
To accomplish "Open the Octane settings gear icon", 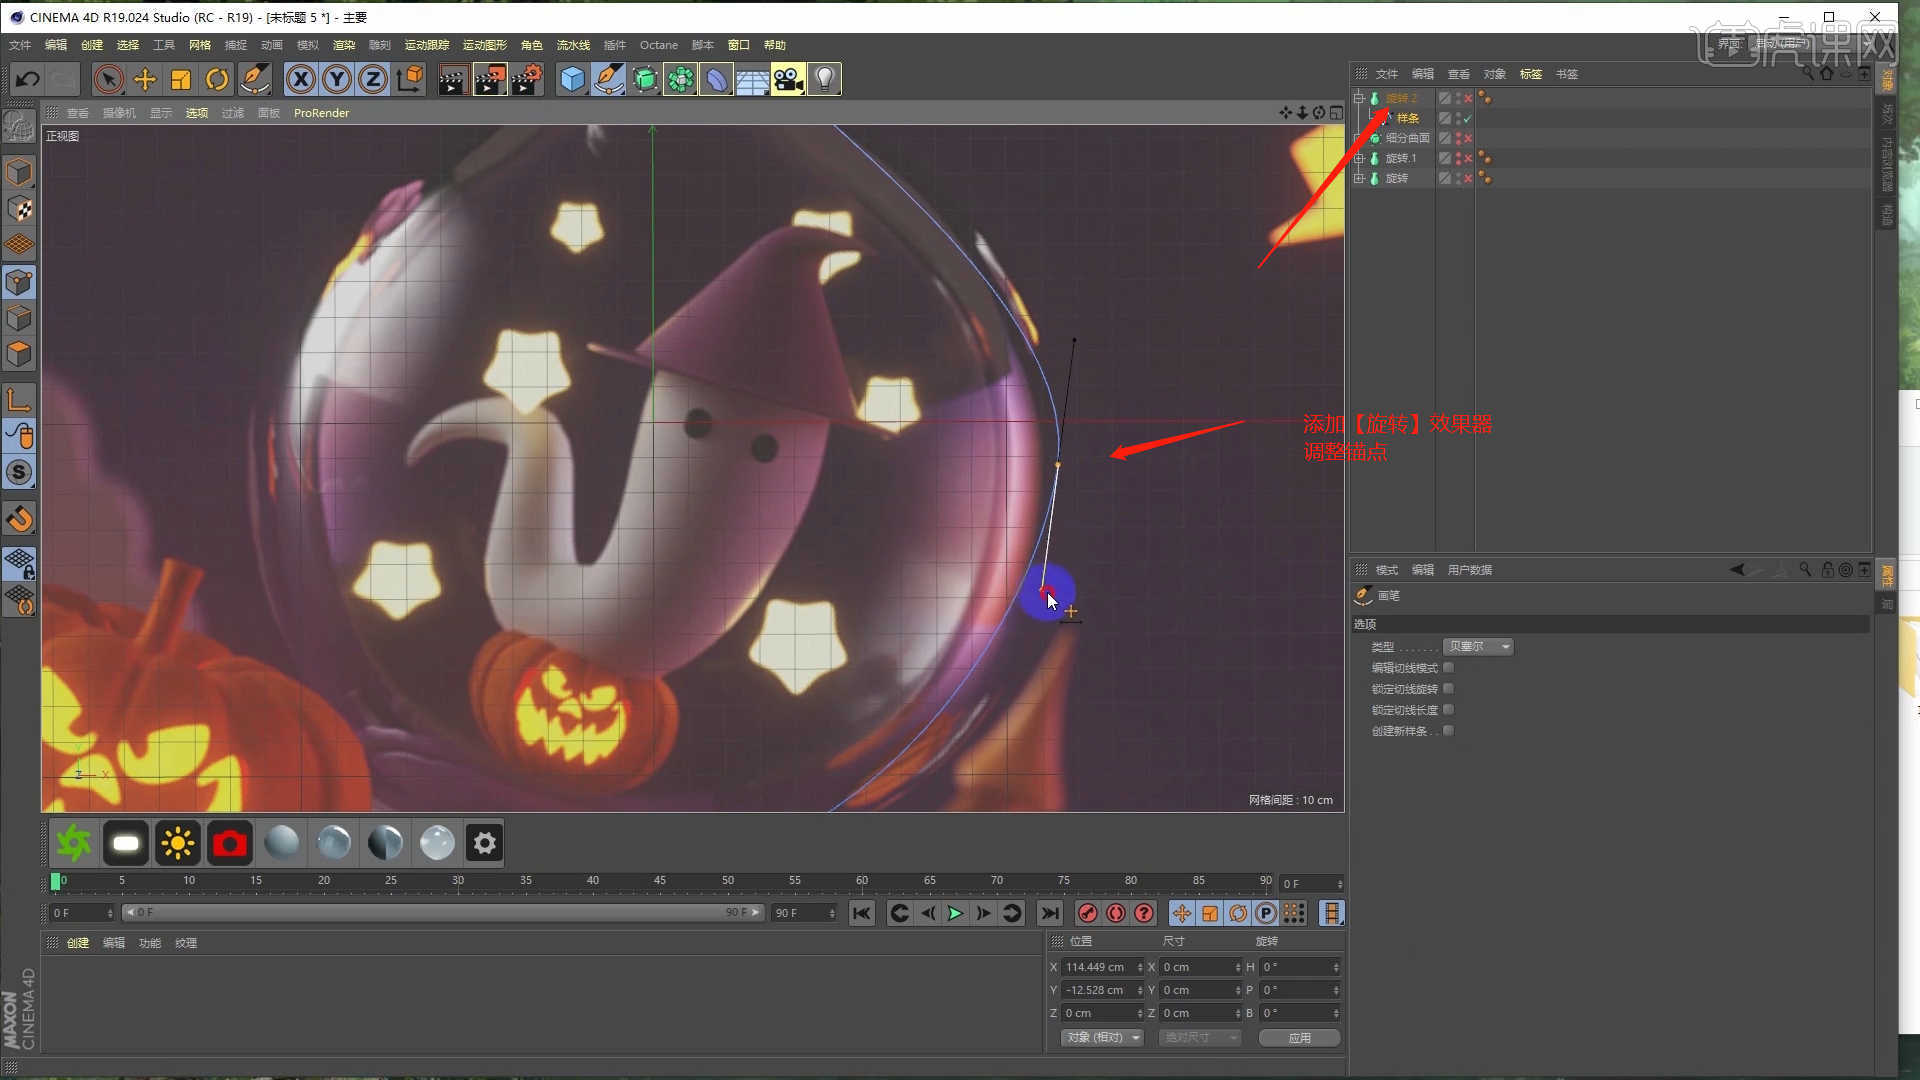I will (x=485, y=843).
